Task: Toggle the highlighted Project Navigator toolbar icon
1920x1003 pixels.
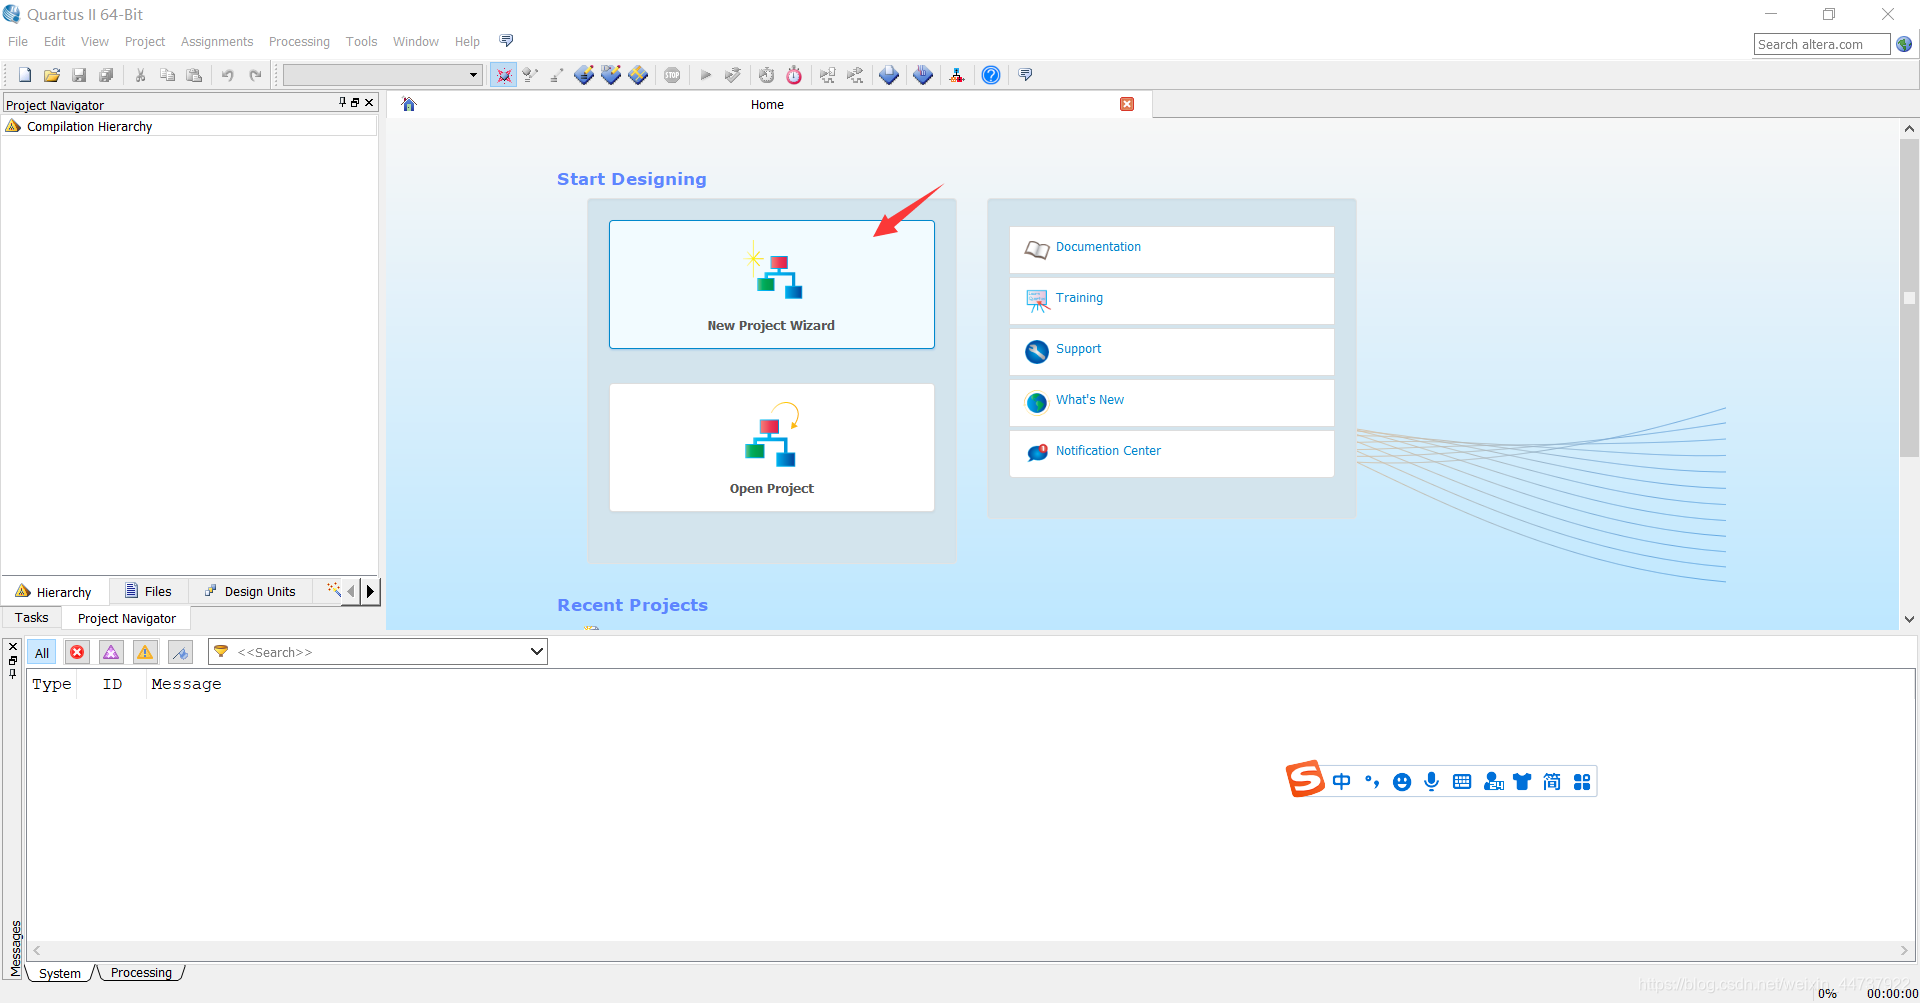Action: pos(504,75)
